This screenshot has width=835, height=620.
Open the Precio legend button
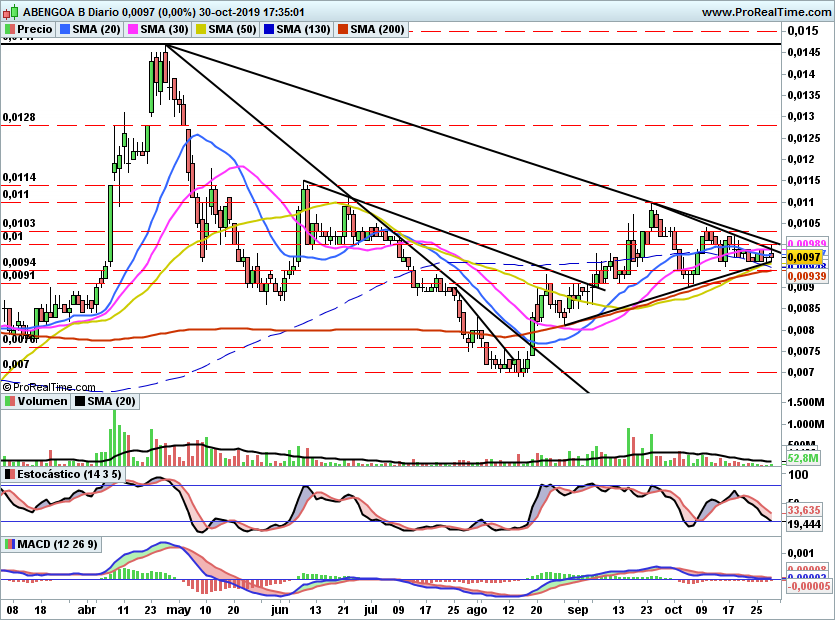[29, 29]
